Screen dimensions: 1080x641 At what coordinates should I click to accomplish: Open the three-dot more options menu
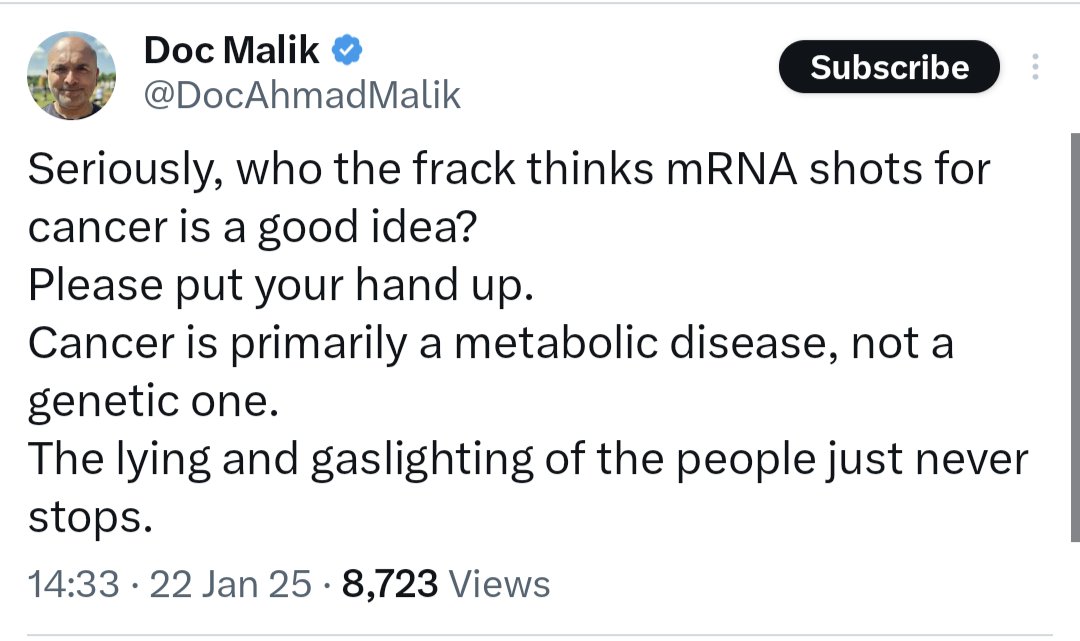[x=1035, y=67]
